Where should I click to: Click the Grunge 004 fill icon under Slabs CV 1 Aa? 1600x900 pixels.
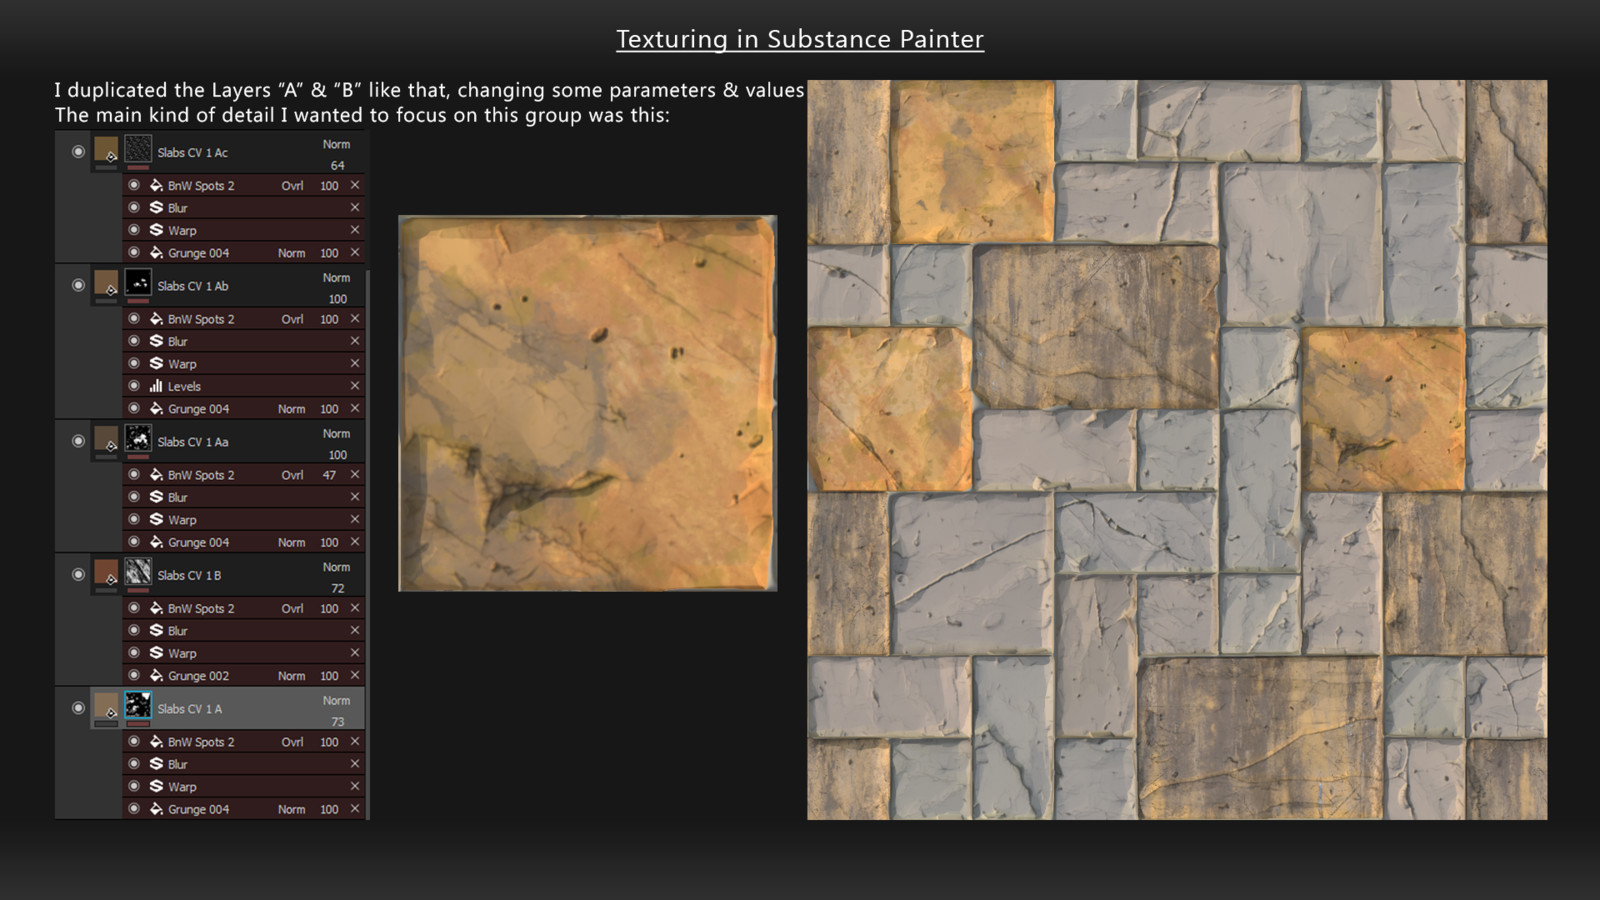tap(156, 542)
